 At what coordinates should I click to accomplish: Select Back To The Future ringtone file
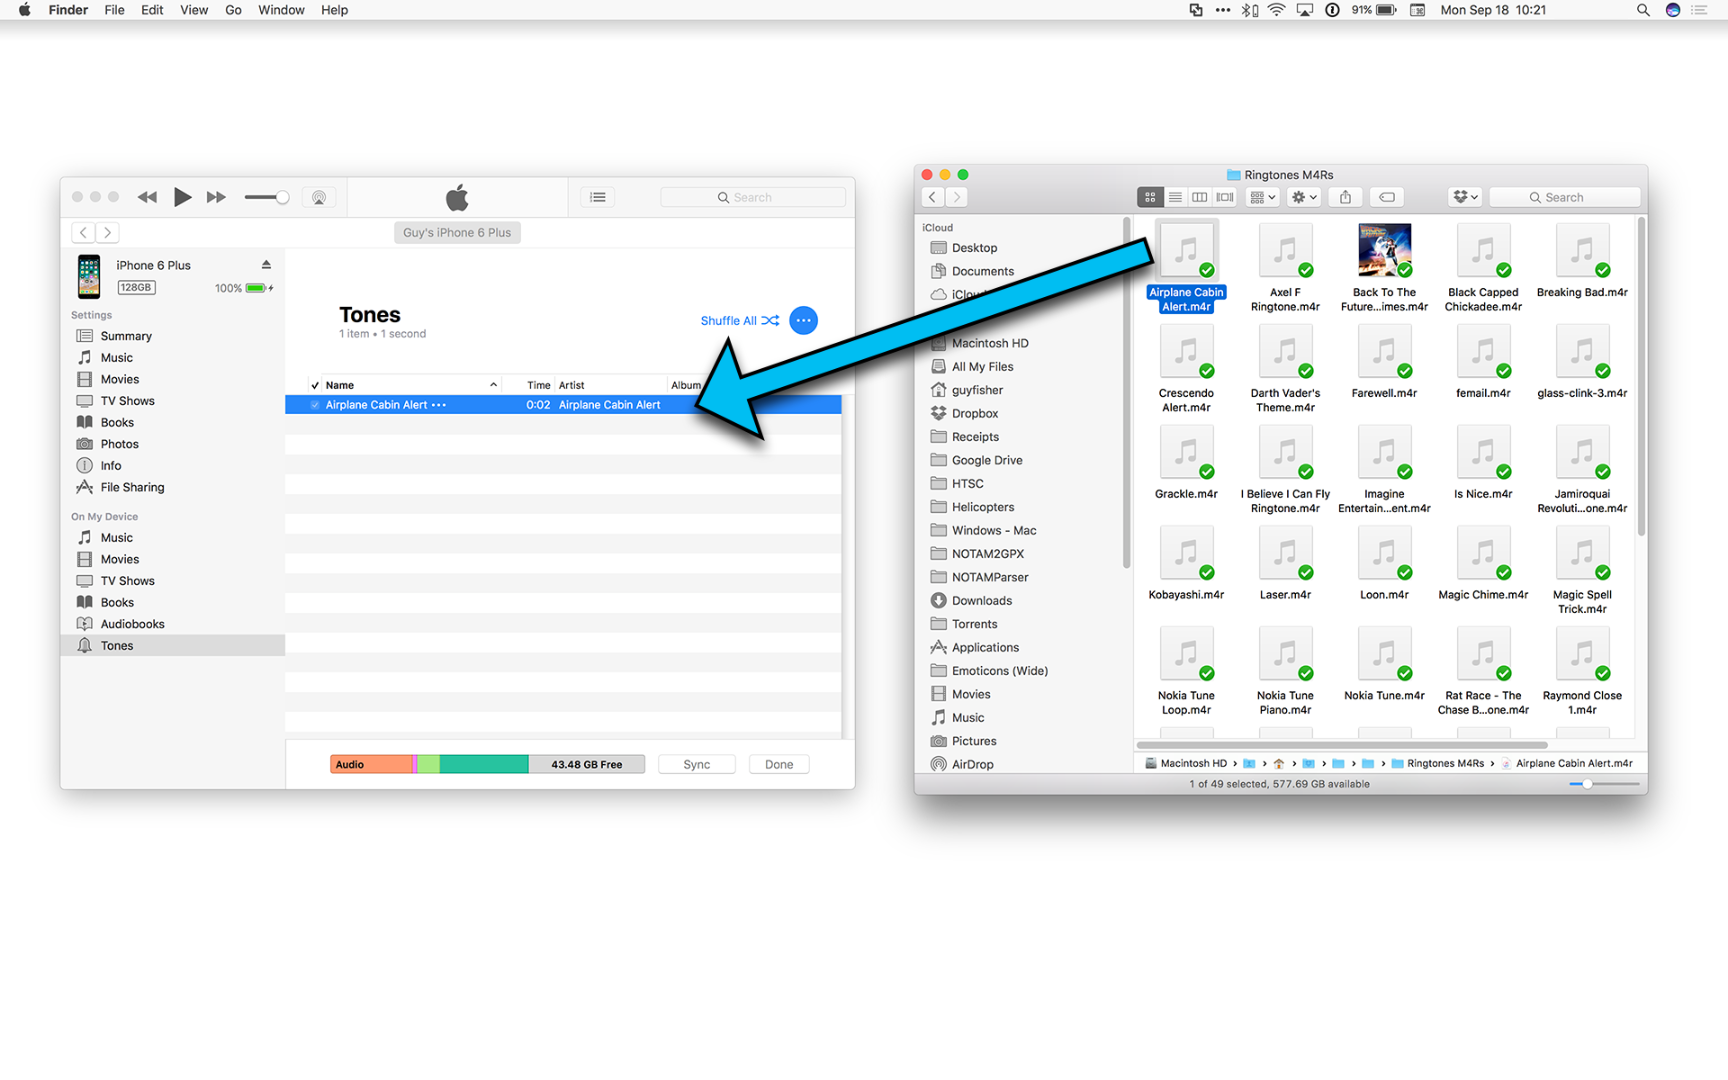pos(1384,250)
